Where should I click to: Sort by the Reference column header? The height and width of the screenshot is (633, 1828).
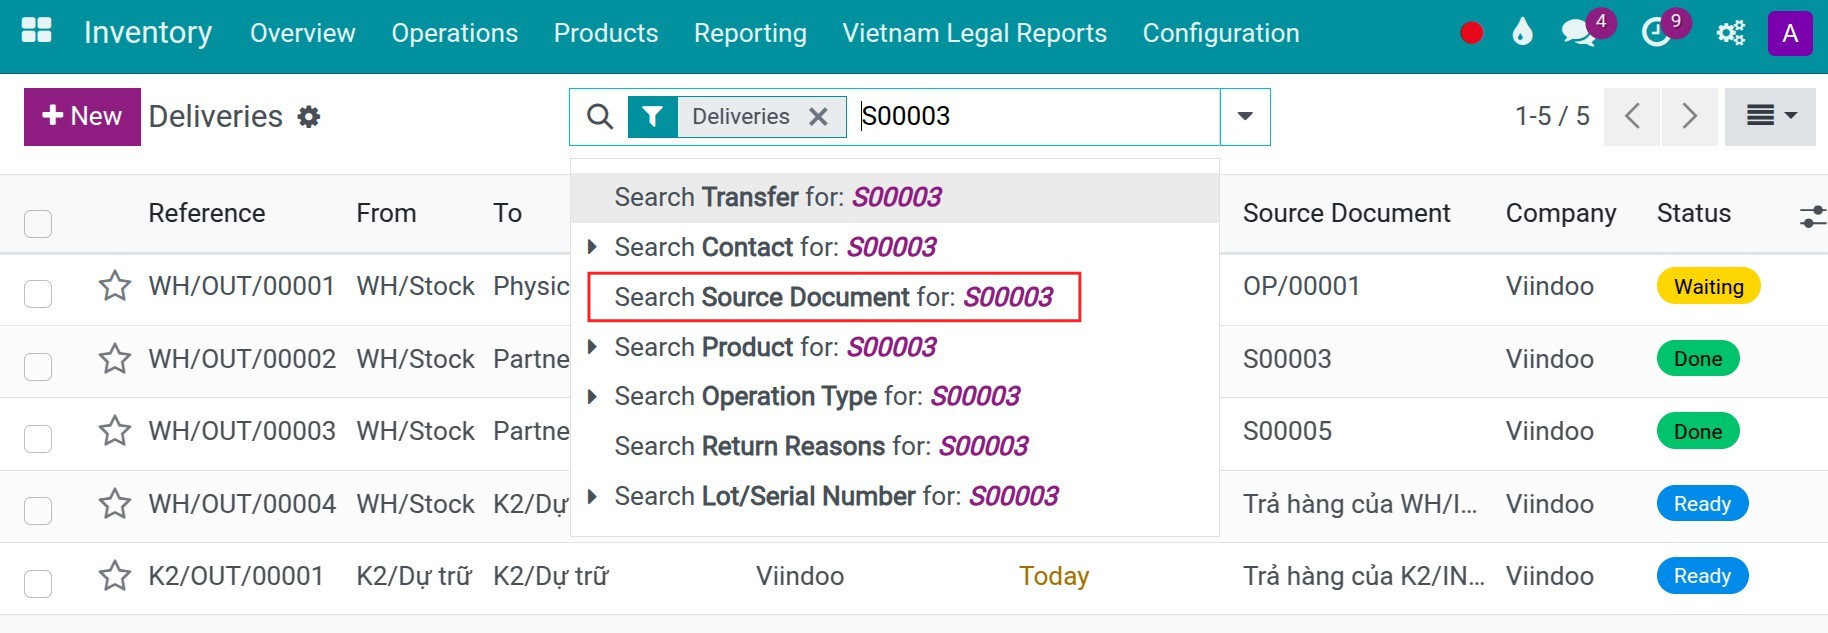coord(207,213)
